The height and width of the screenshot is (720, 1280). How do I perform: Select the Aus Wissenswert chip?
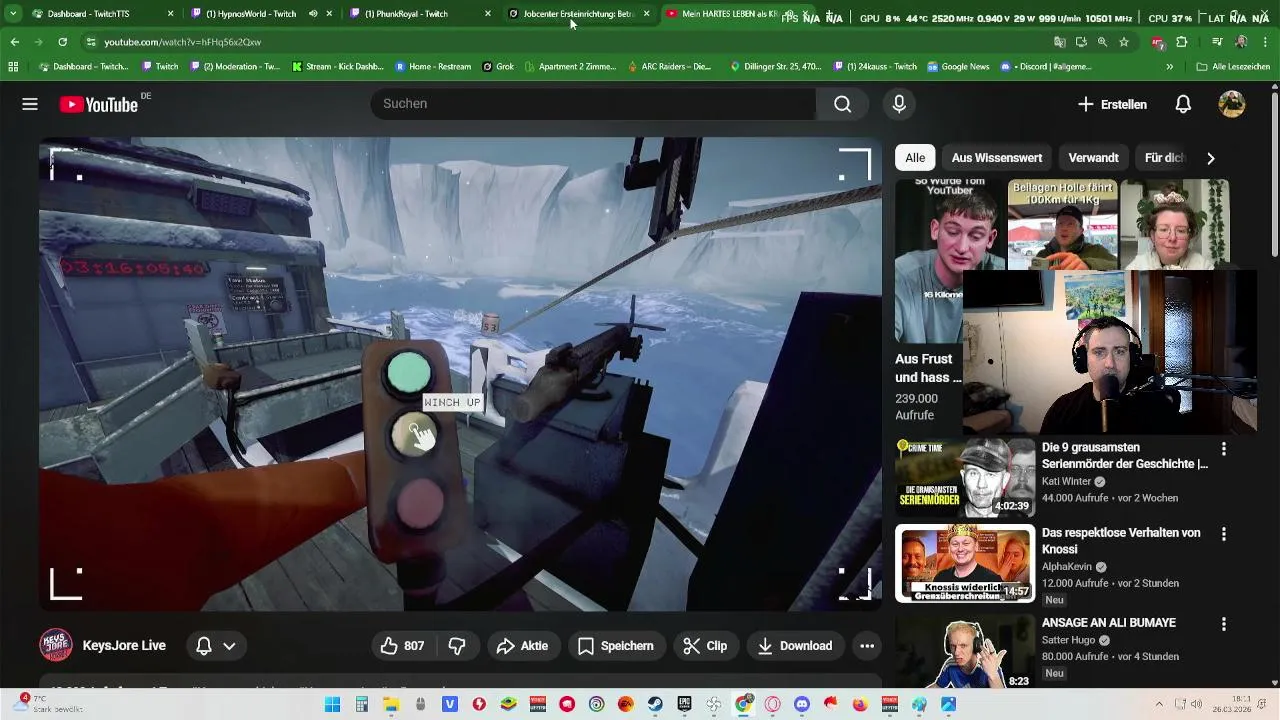tap(996, 158)
